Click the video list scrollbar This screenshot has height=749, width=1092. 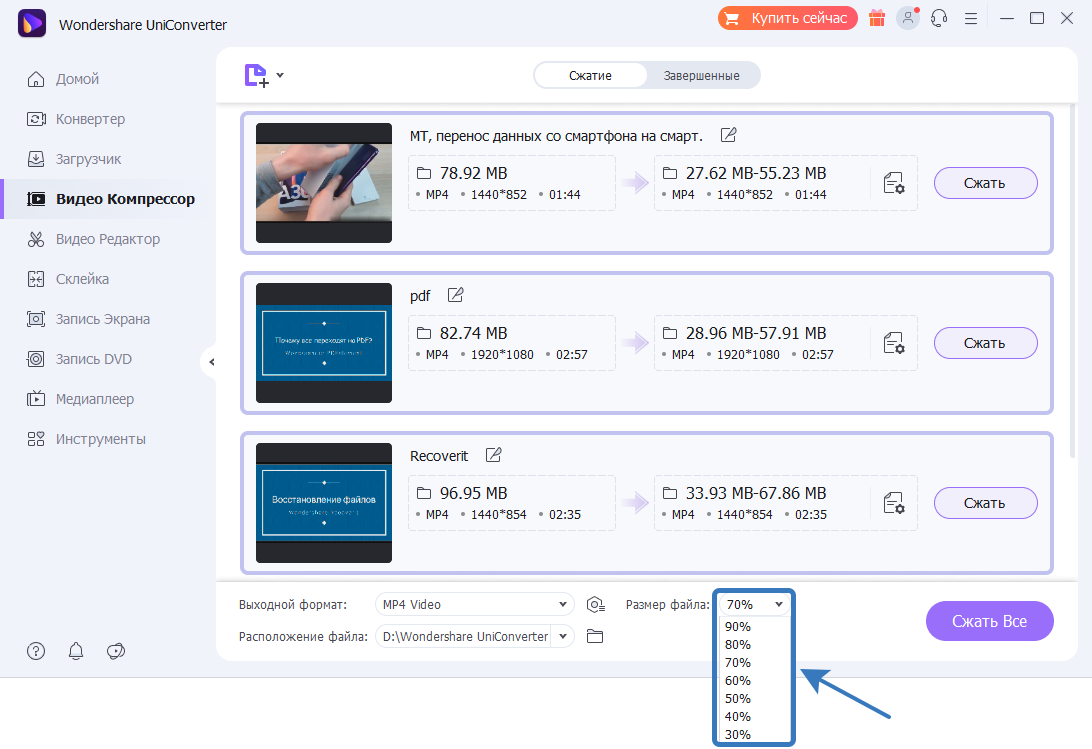click(x=1072, y=282)
